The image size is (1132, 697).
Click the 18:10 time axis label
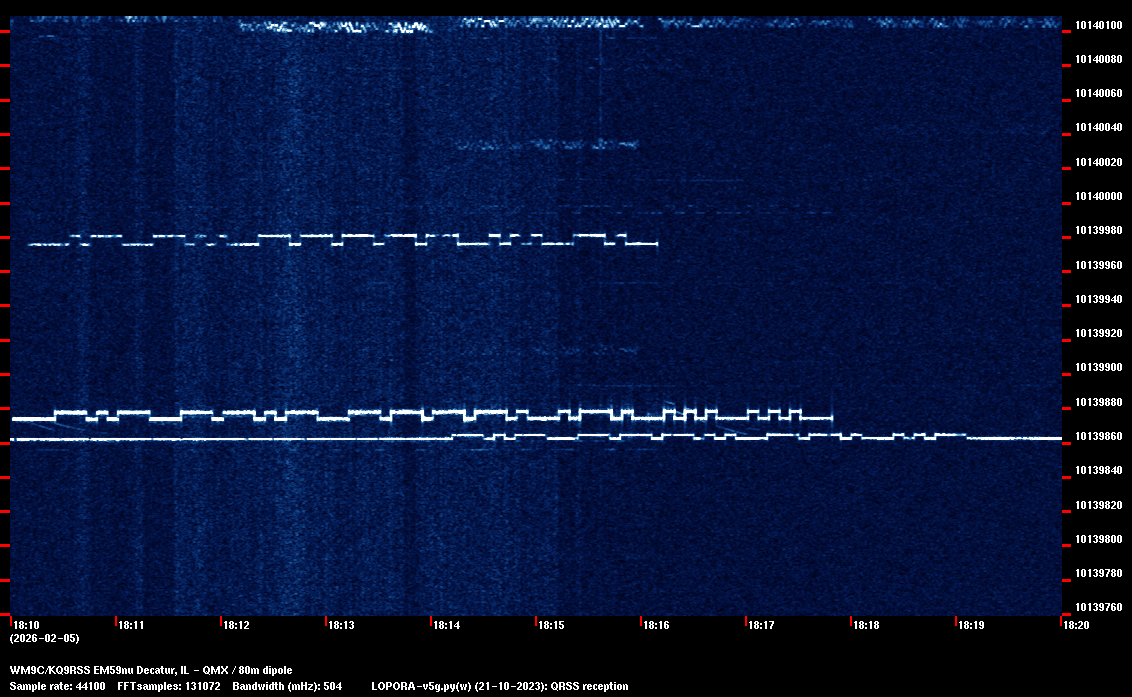click(27, 625)
